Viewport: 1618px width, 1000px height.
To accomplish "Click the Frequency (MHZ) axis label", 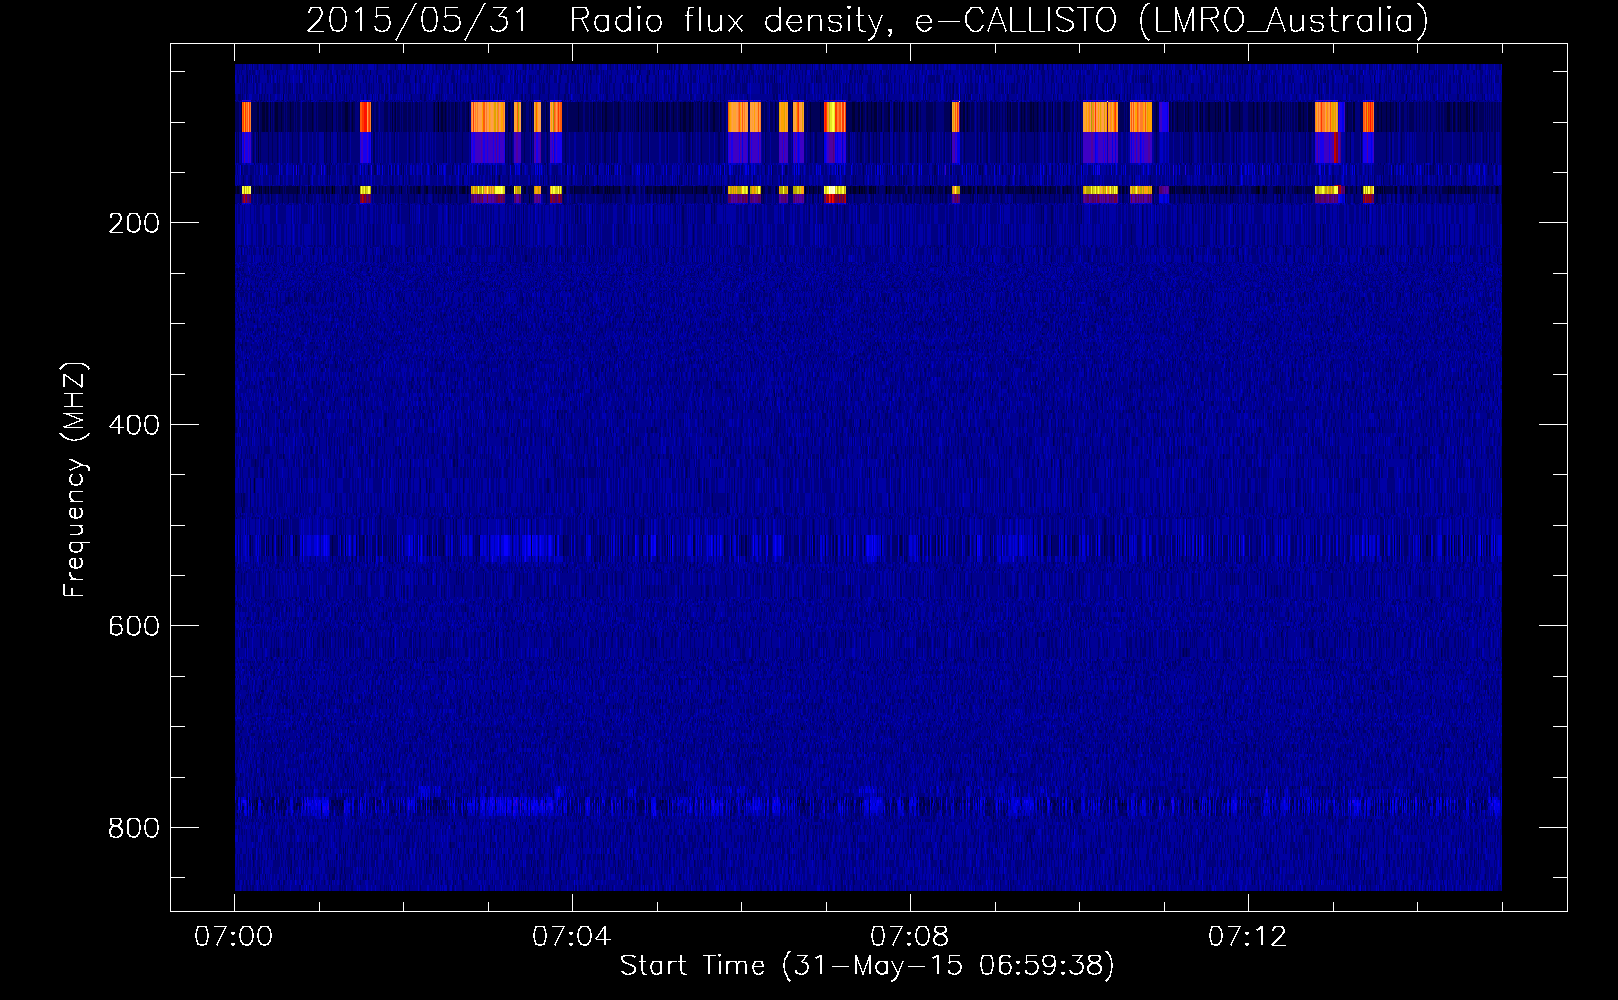I will tap(75, 479).
